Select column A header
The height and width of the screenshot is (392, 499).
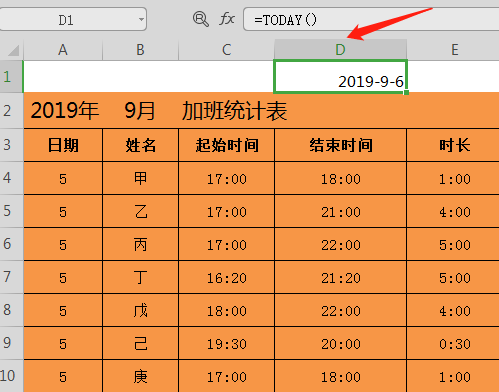tap(63, 50)
